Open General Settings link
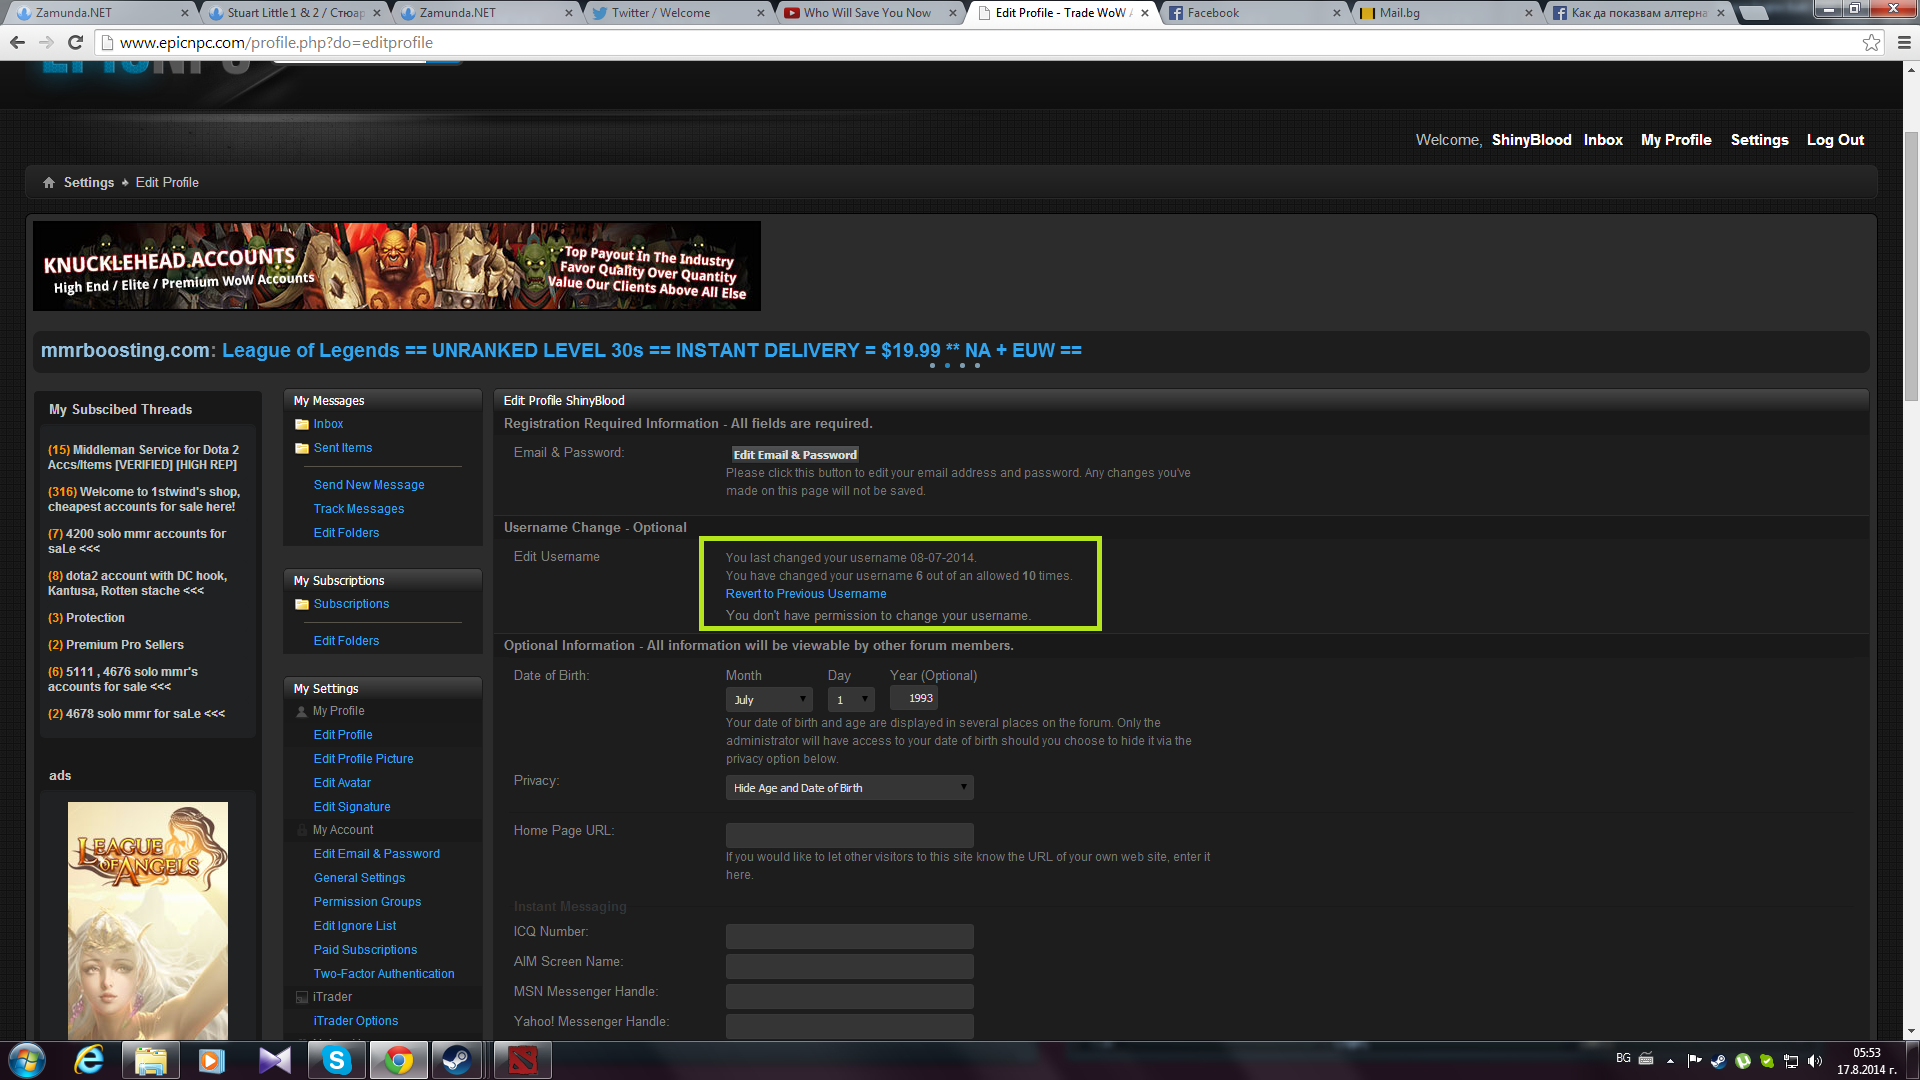This screenshot has height=1080, width=1920. pyautogui.click(x=359, y=878)
